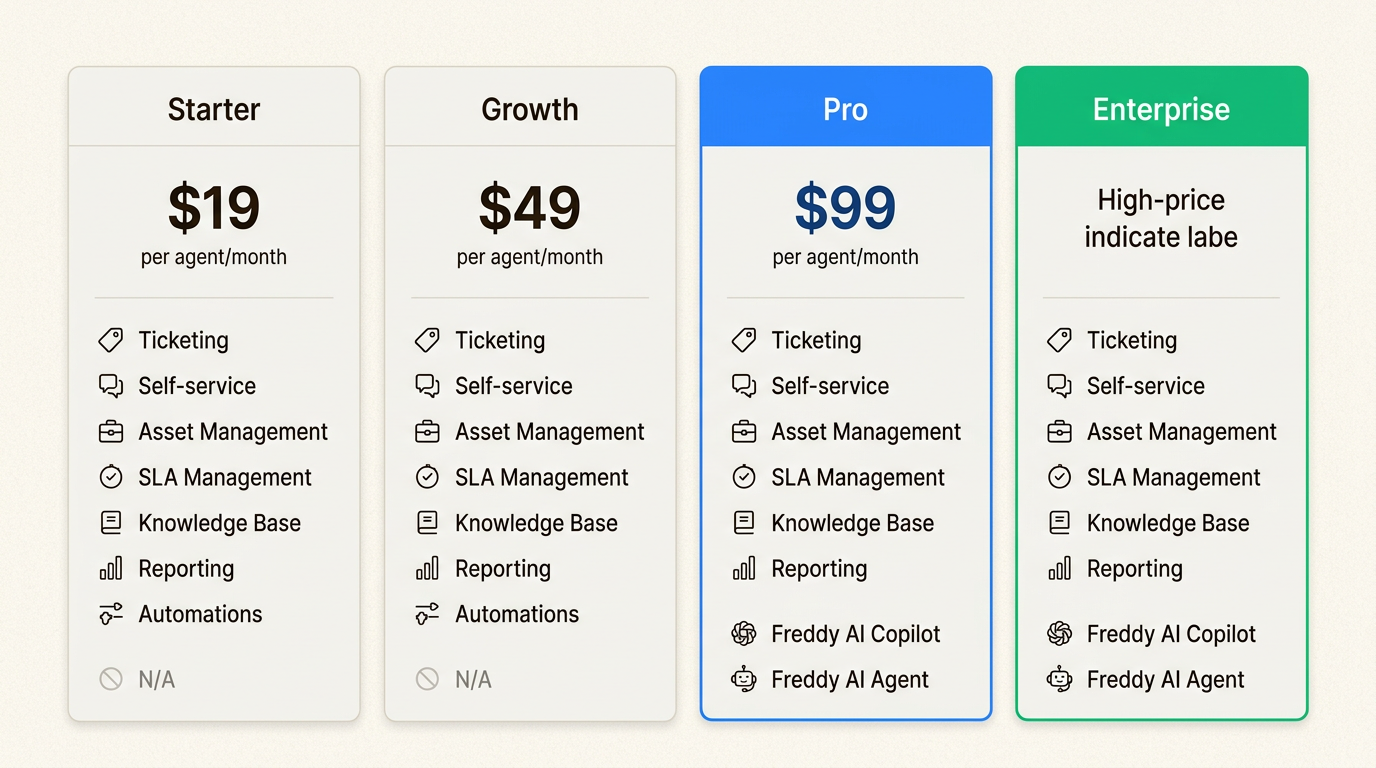Click the Freddy AI Copilot label in Enterprise
1376x768 pixels.
pos(1171,634)
